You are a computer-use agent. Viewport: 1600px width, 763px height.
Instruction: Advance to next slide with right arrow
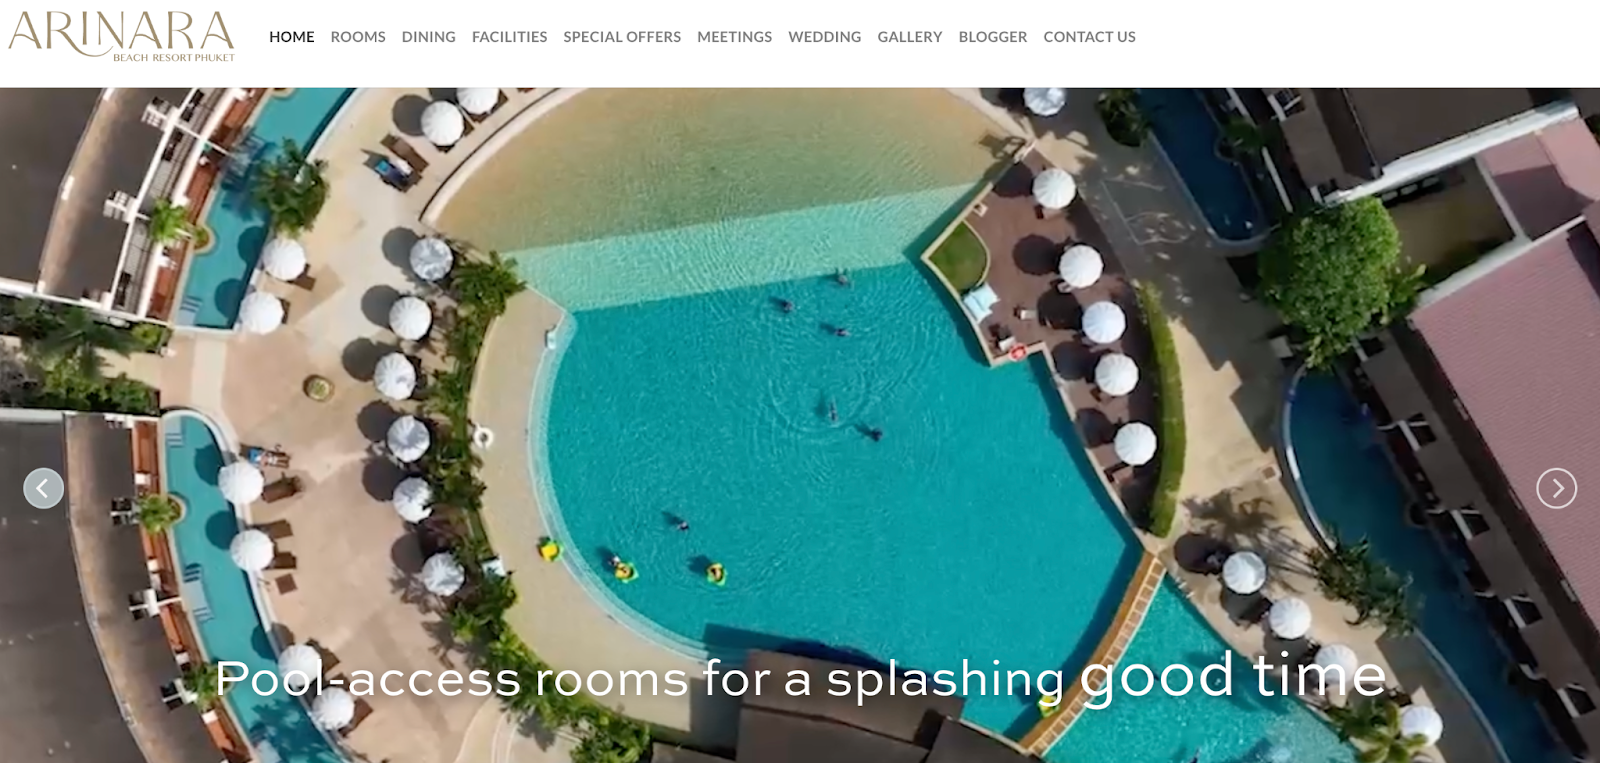(1556, 488)
